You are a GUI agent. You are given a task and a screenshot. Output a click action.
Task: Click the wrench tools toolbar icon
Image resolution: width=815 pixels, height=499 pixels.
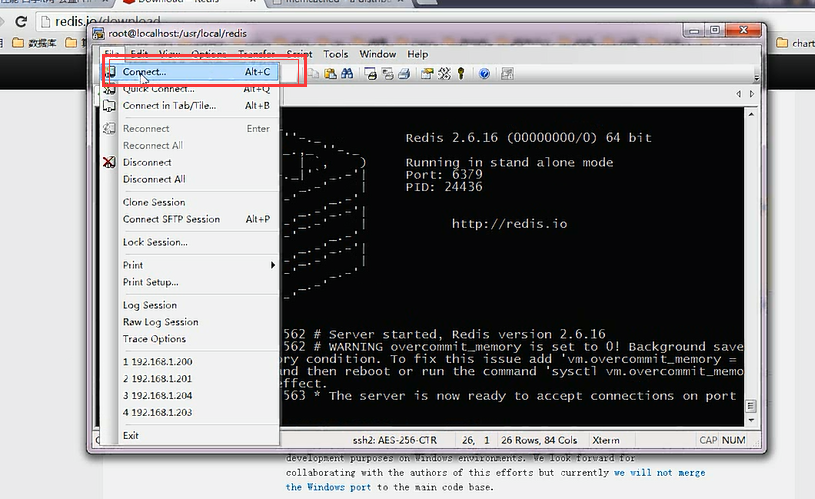click(x=444, y=74)
